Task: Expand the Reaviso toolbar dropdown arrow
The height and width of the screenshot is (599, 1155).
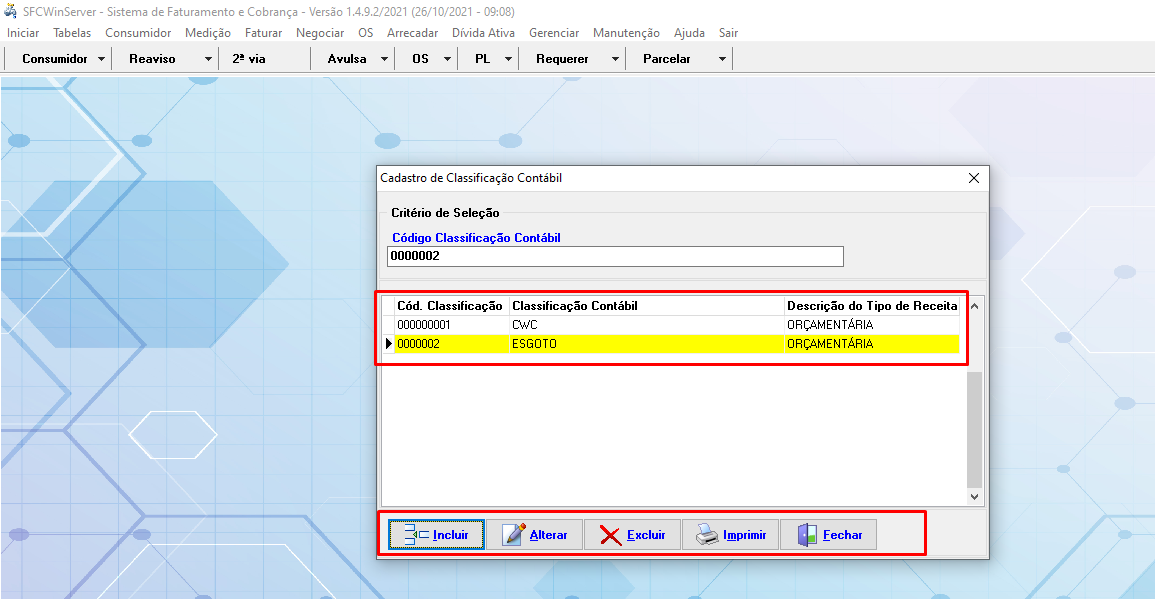Action: (x=208, y=59)
